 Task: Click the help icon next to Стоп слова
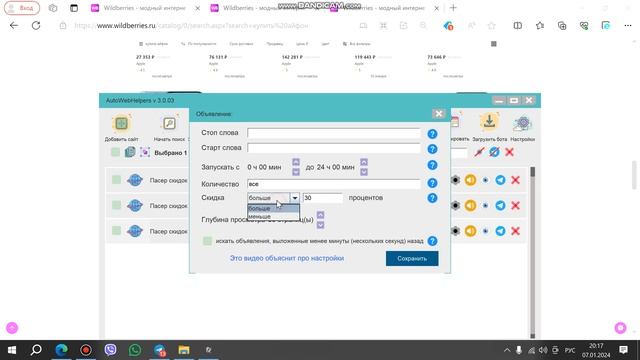(432, 134)
